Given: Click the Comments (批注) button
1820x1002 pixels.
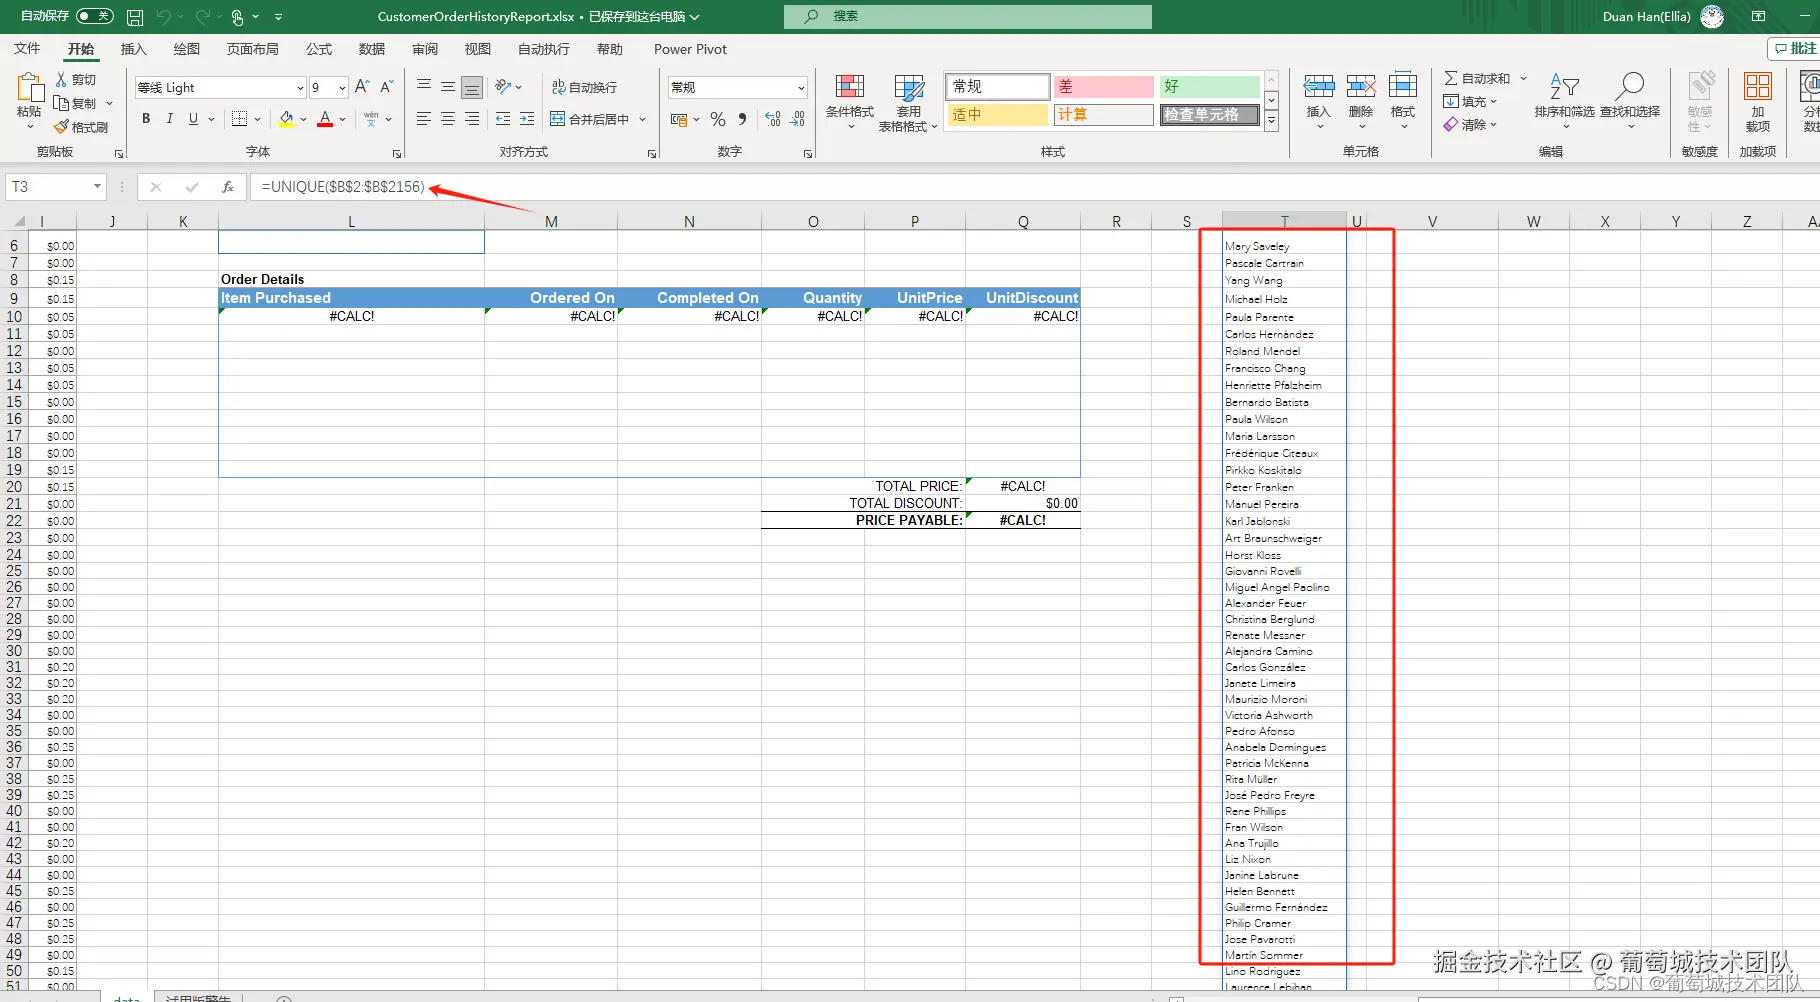Looking at the screenshot, I should coord(1794,49).
